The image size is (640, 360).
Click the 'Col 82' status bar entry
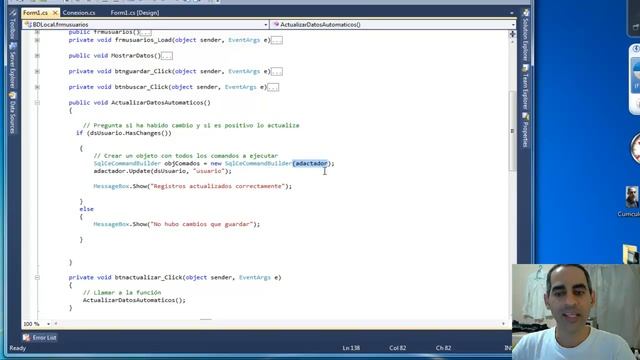[x=398, y=348]
